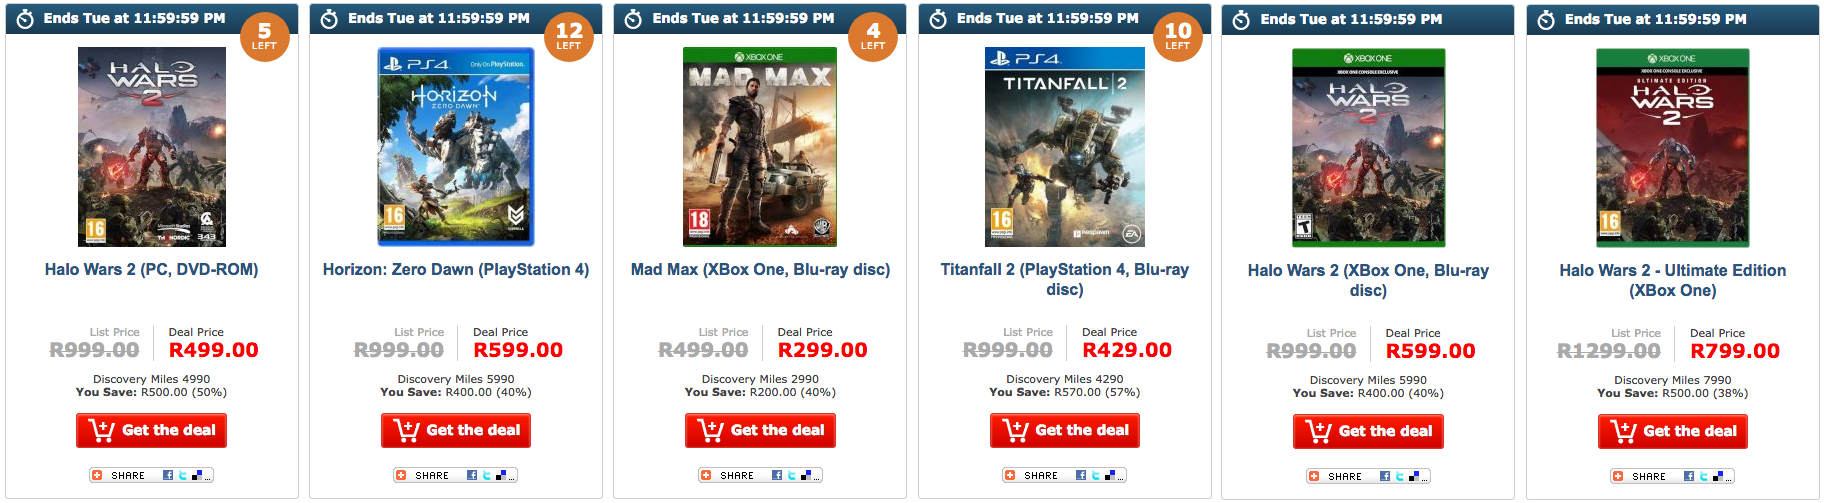Get the deal for Halo Wars 2 Ultimate Edition
This screenshot has height=503, width=1824.
(1673, 431)
